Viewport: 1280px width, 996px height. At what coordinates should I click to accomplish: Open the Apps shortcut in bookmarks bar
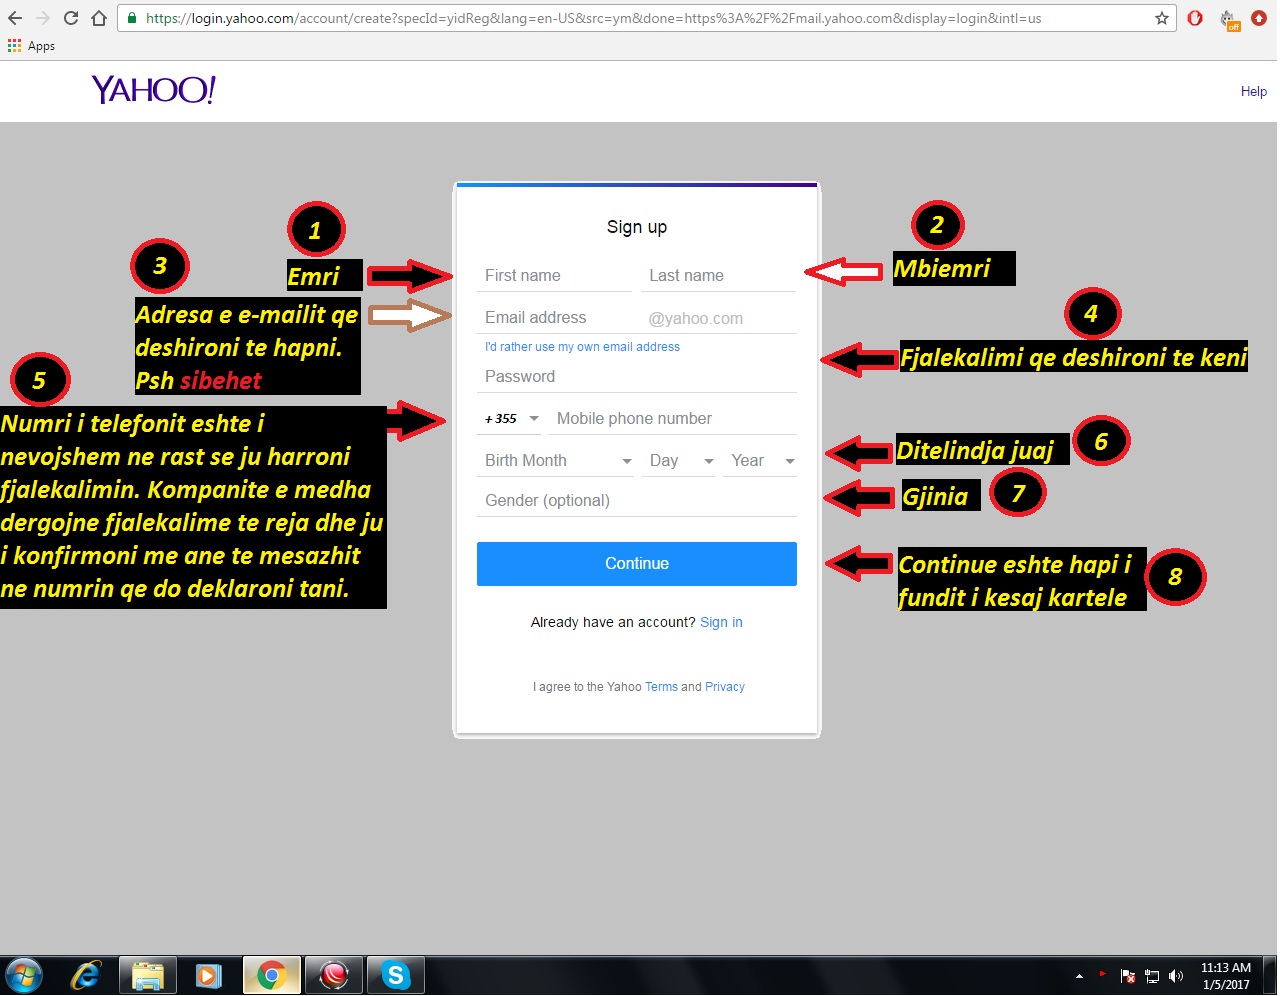tap(31, 46)
